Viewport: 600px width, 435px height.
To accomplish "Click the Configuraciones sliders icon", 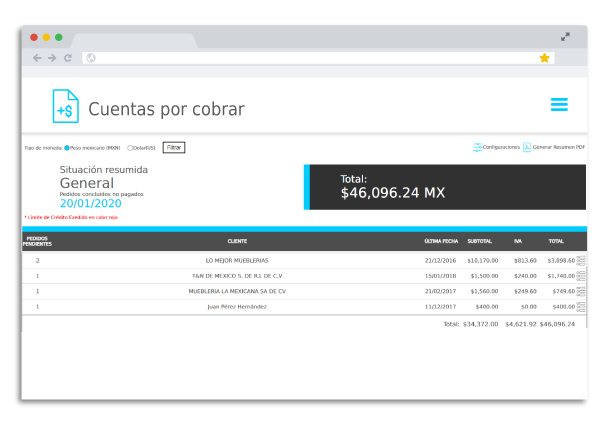I will pyautogui.click(x=478, y=147).
